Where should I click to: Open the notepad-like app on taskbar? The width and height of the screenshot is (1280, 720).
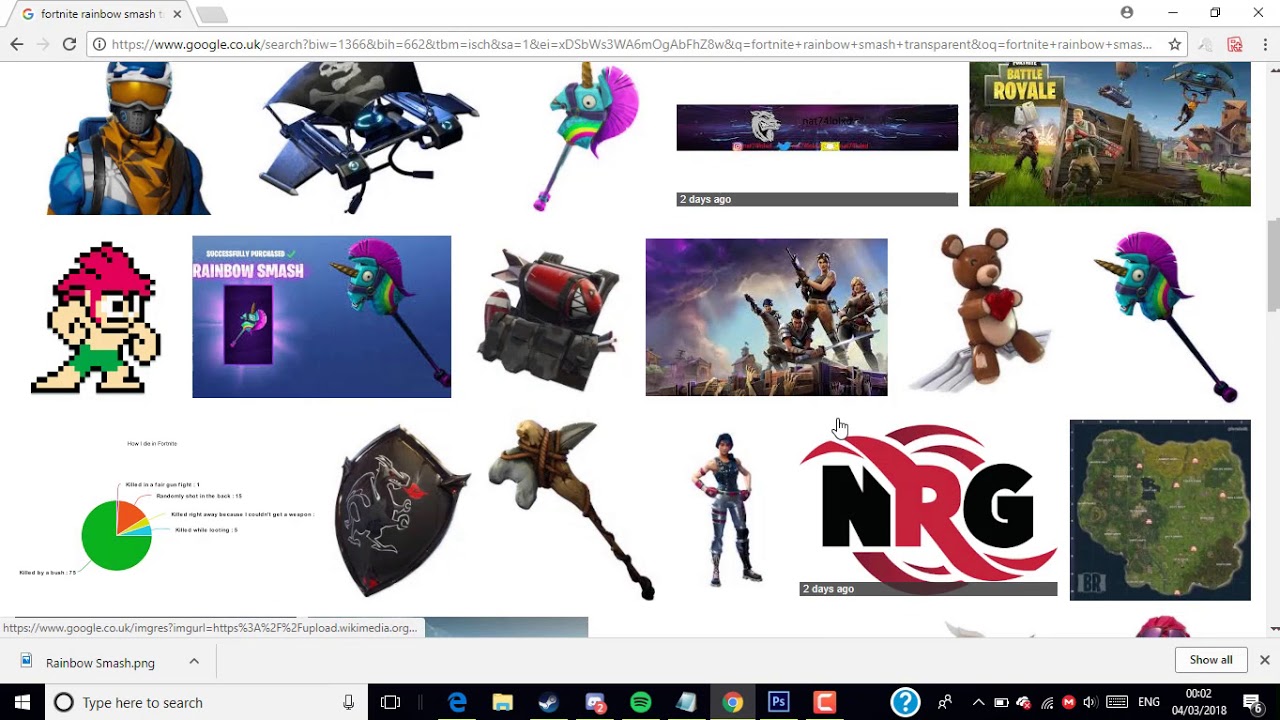click(x=686, y=702)
